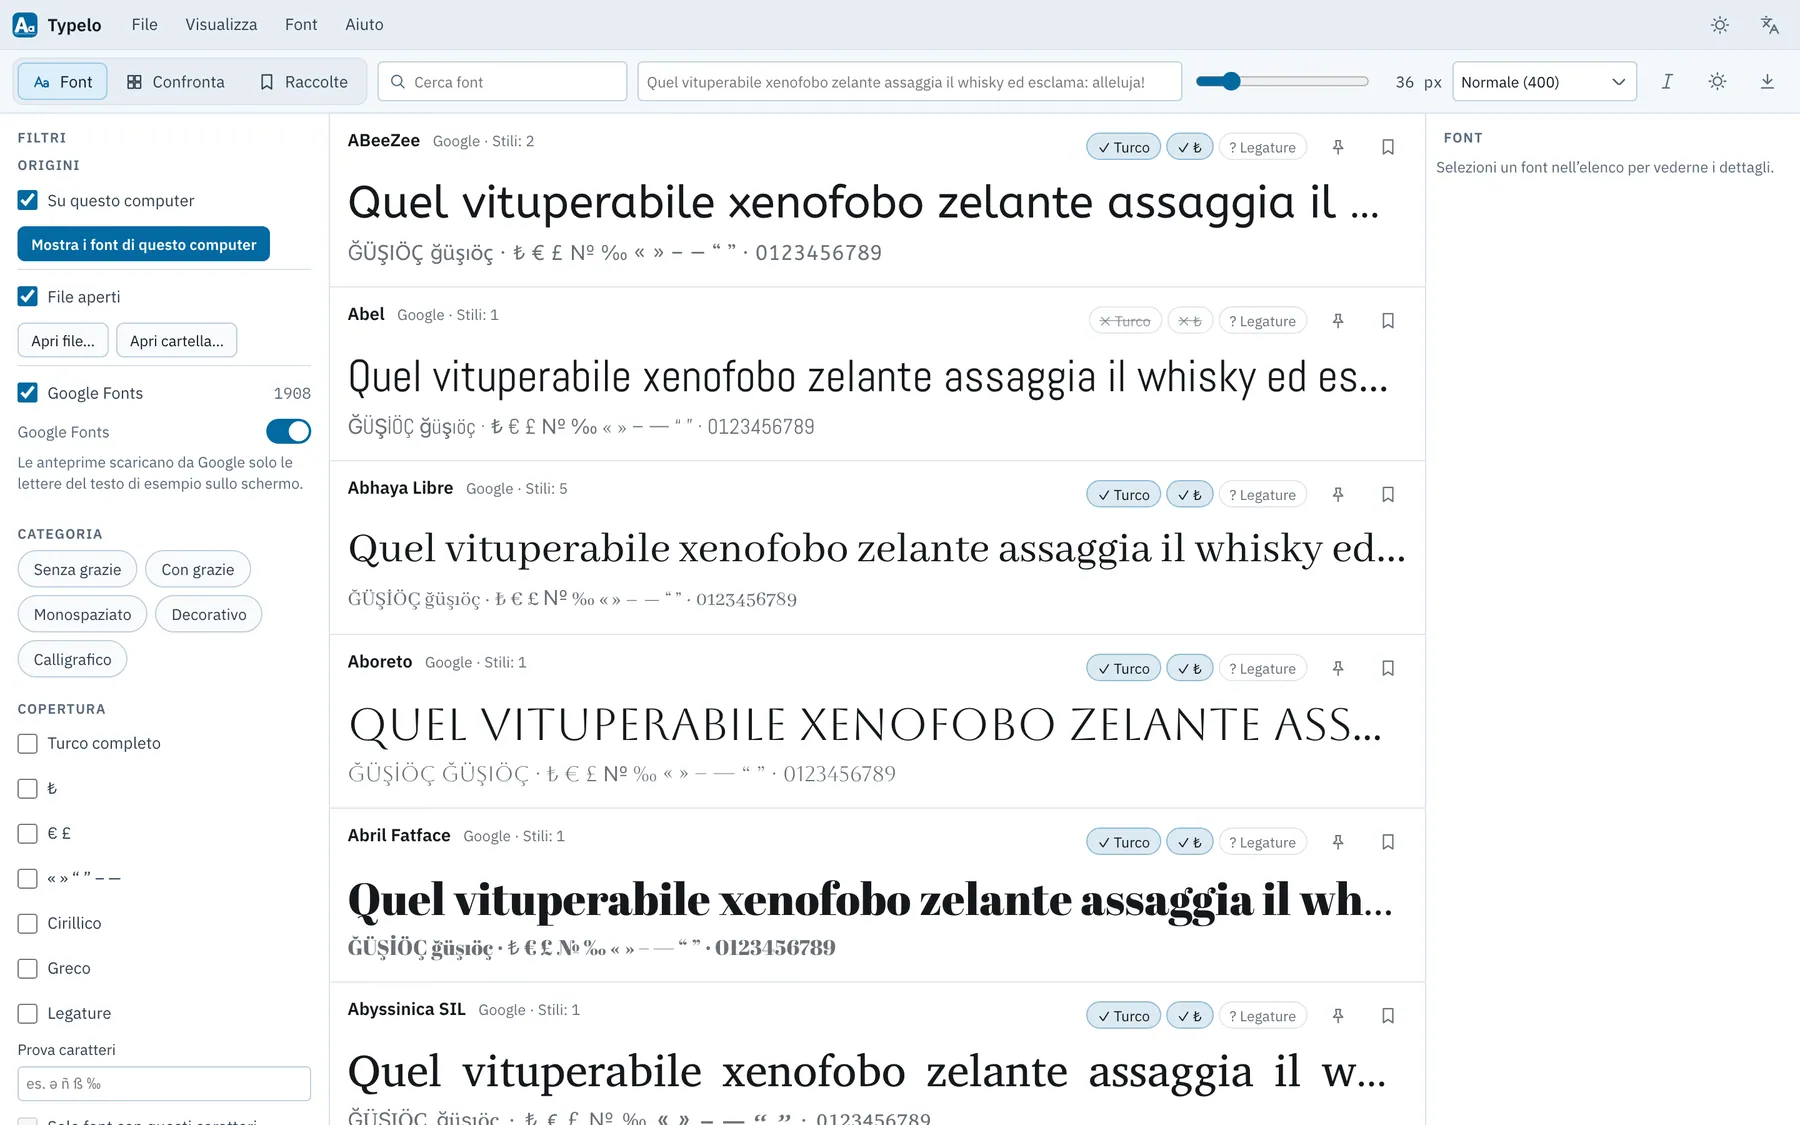Open the Aiuto menu
Screen dimensions: 1800x1125
point(364,25)
